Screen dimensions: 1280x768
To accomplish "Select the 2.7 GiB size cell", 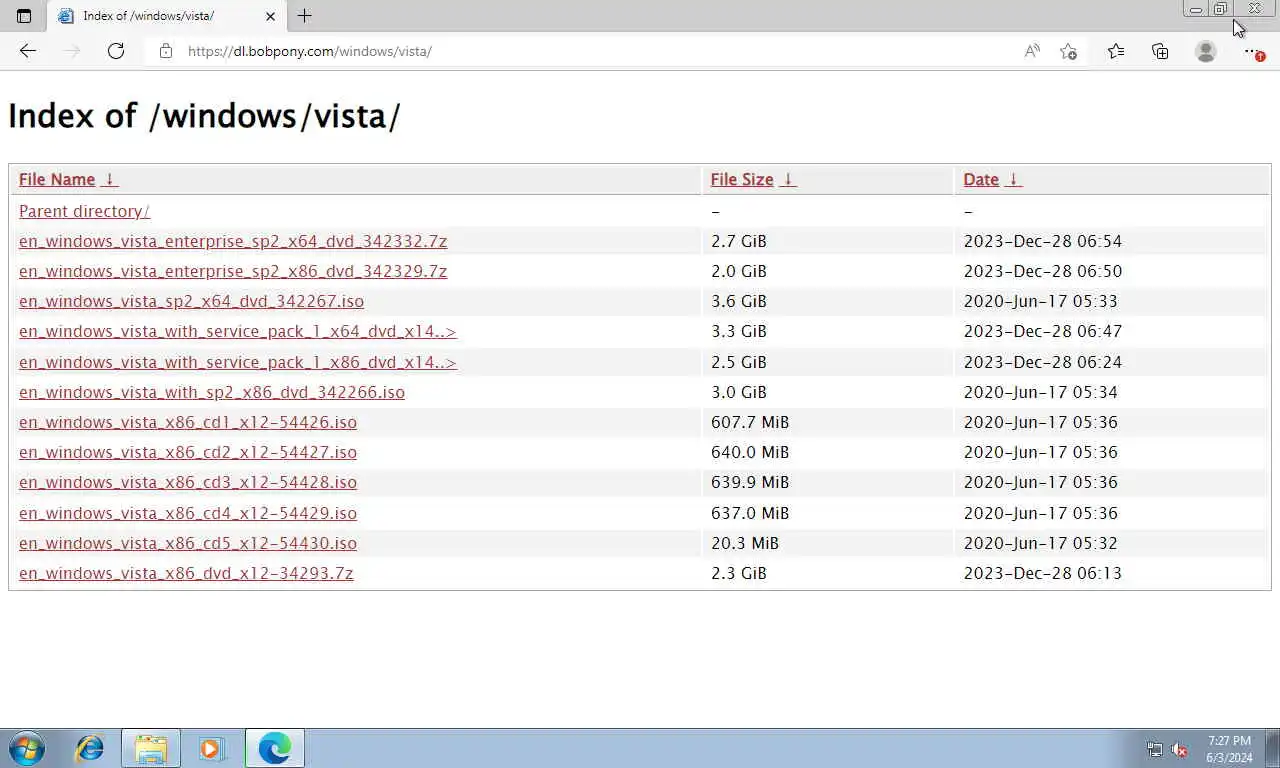I will point(739,241).
